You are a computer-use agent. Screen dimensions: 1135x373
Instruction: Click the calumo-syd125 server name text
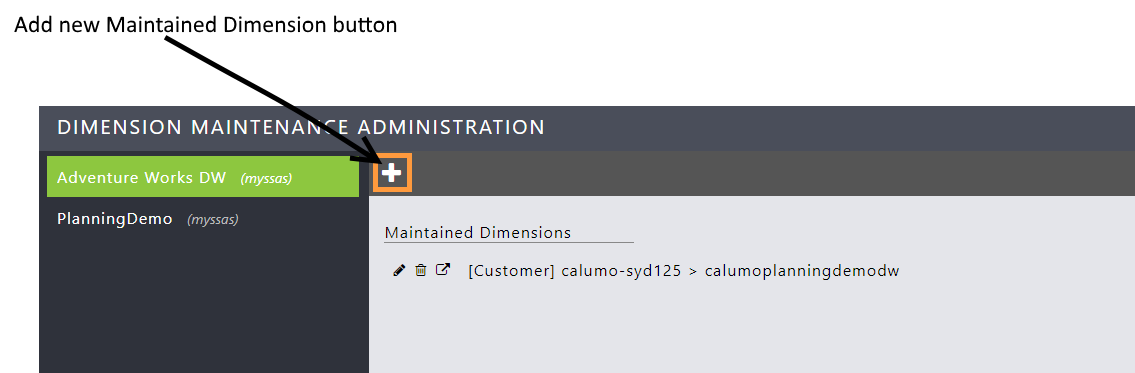[x=621, y=271]
